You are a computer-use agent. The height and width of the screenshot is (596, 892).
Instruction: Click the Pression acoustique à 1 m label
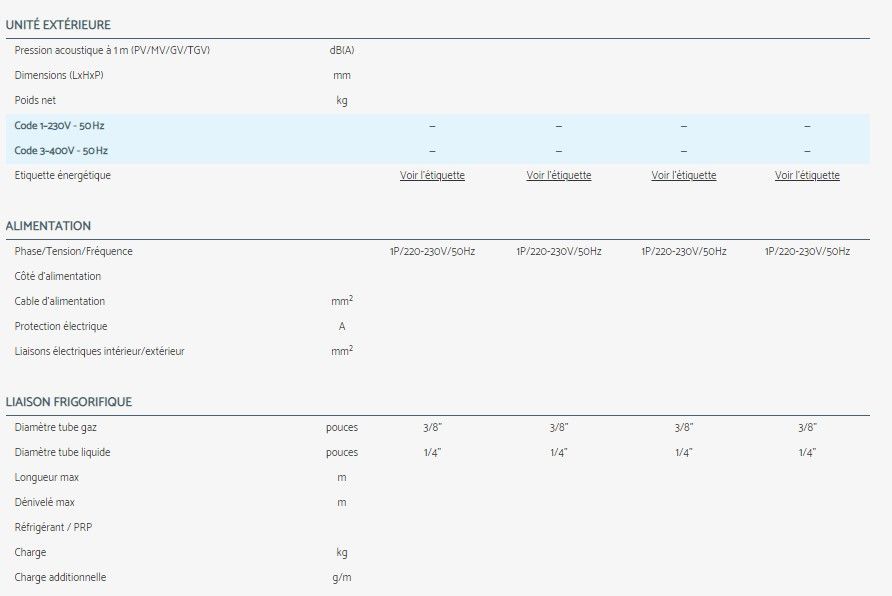[112, 50]
